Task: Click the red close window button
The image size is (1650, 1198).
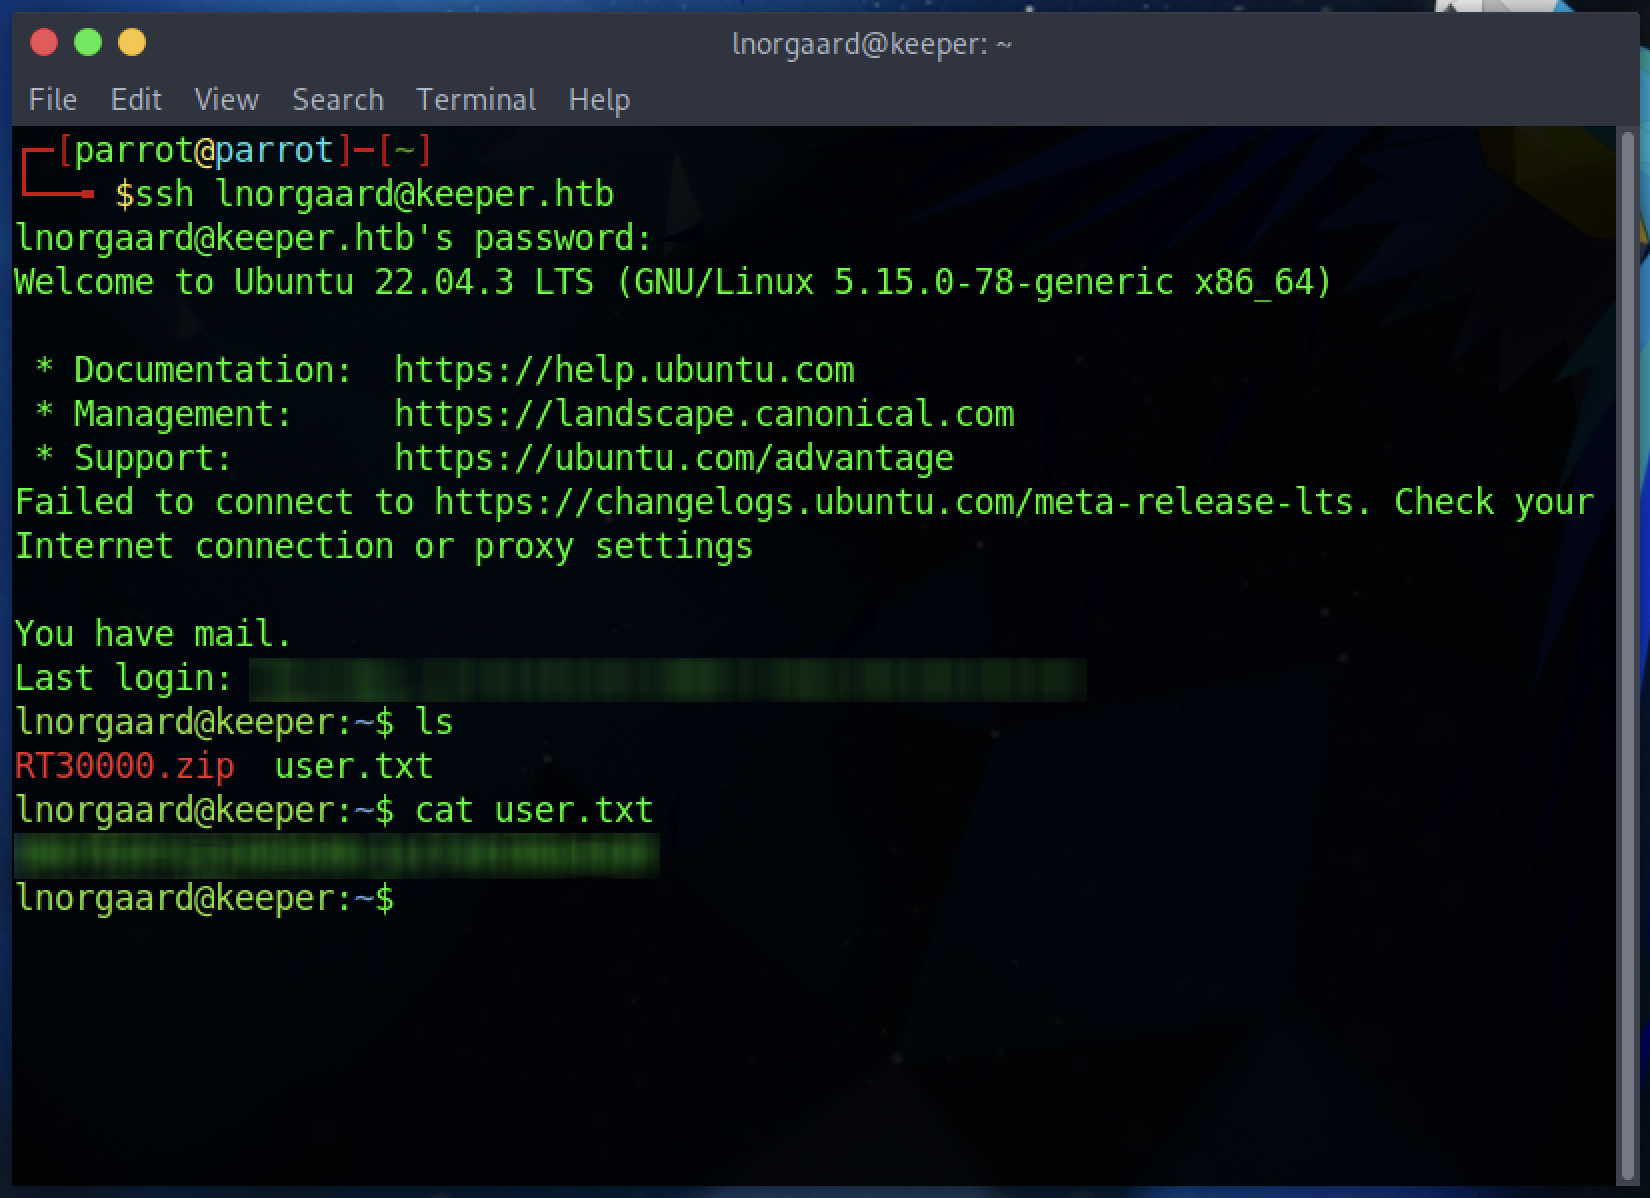Action: click(x=44, y=43)
